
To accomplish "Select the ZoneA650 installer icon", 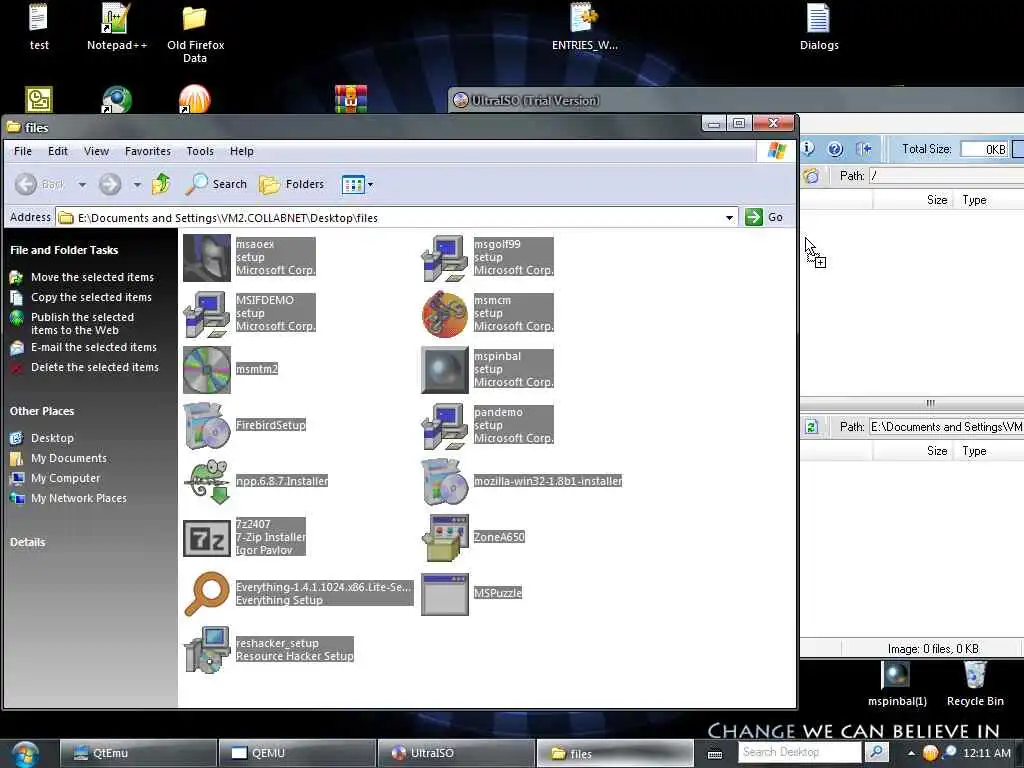I will (x=445, y=538).
